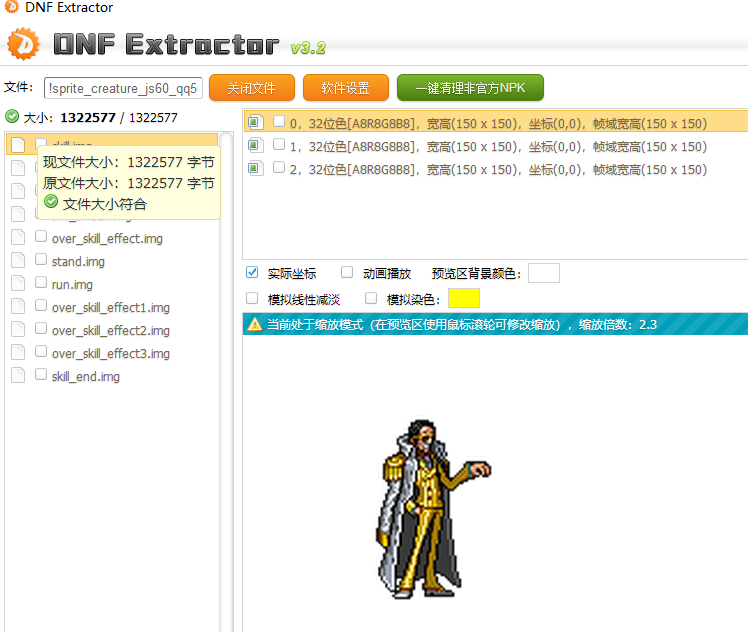The width and height of the screenshot is (748, 632).
Task: Select the stand.img file entry
Action: tap(78, 261)
